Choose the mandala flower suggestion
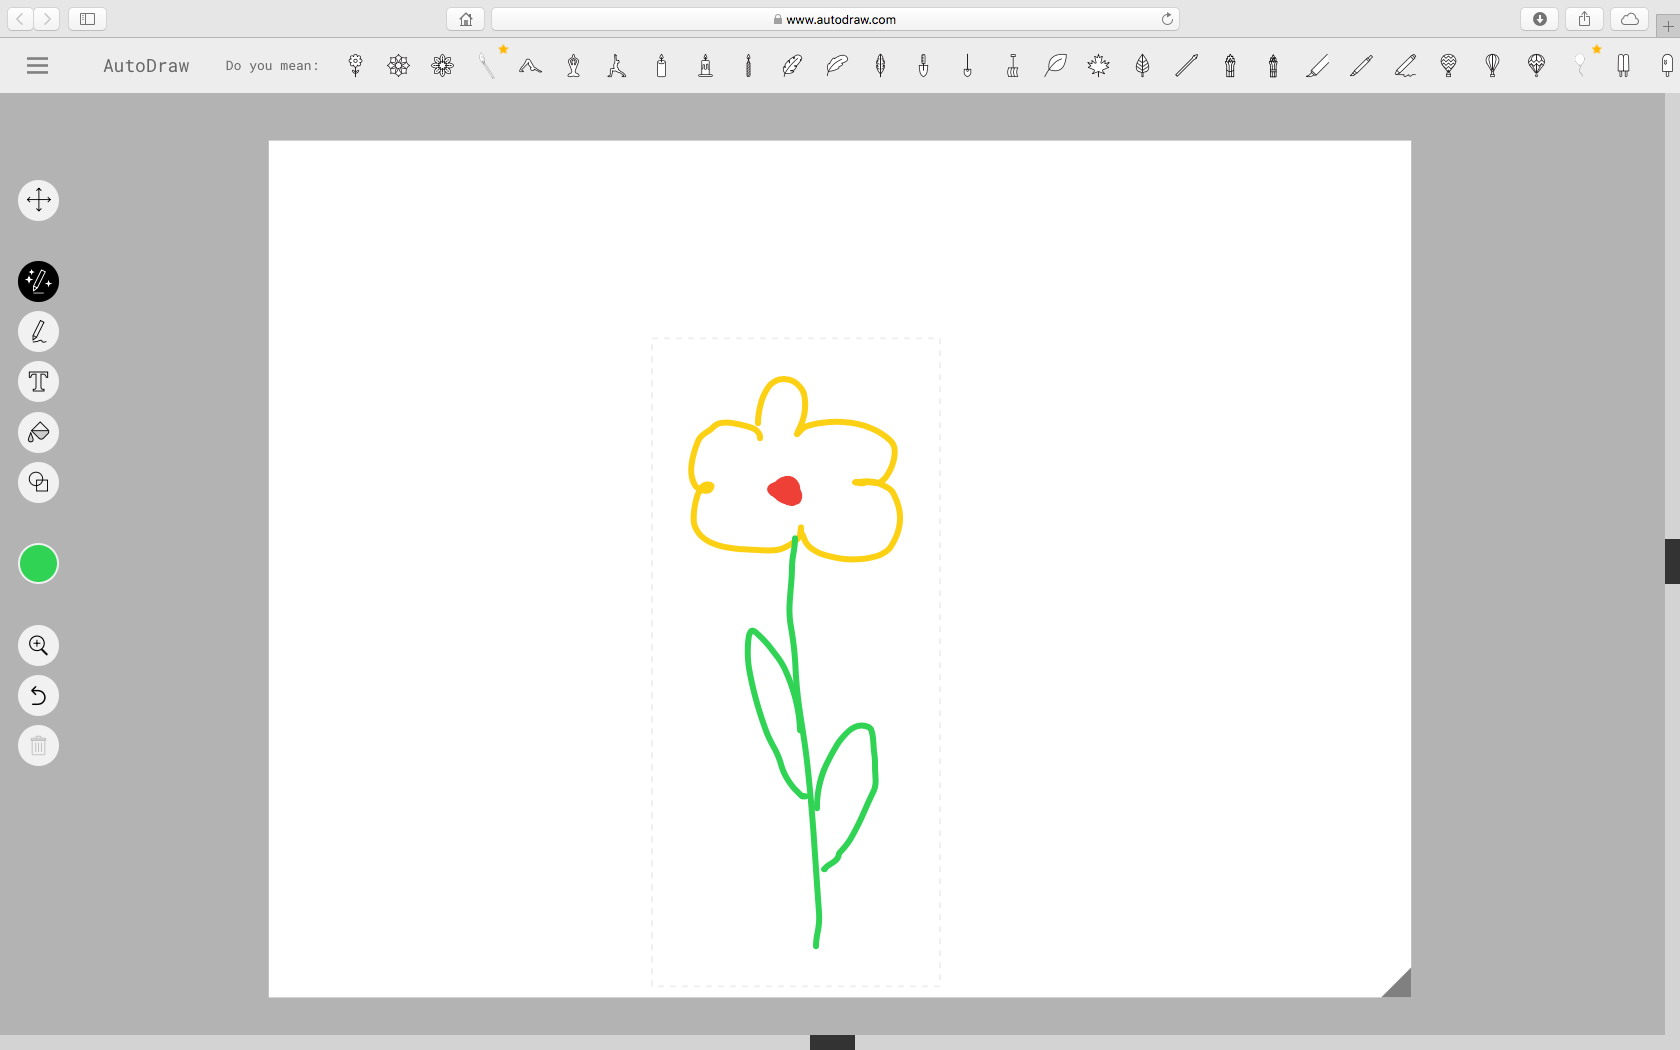The width and height of the screenshot is (1680, 1050). tap(398, 65)
